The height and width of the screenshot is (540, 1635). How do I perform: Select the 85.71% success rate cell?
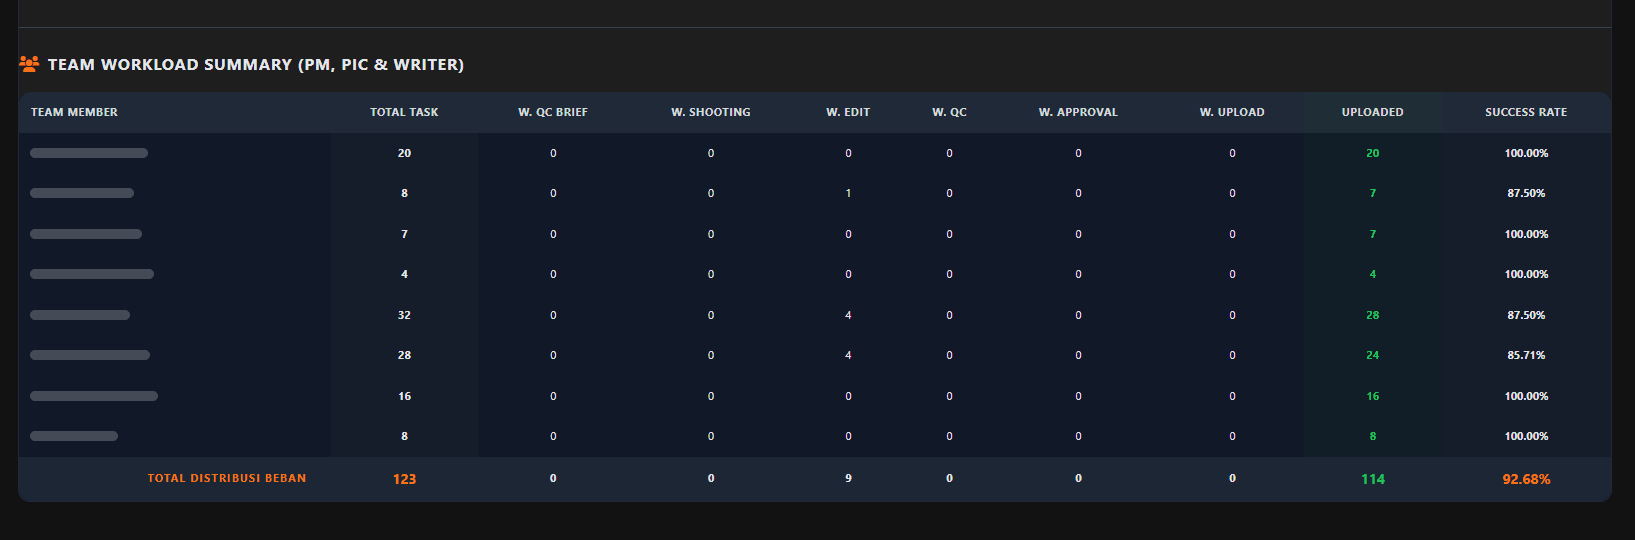tap(1526, 355)
